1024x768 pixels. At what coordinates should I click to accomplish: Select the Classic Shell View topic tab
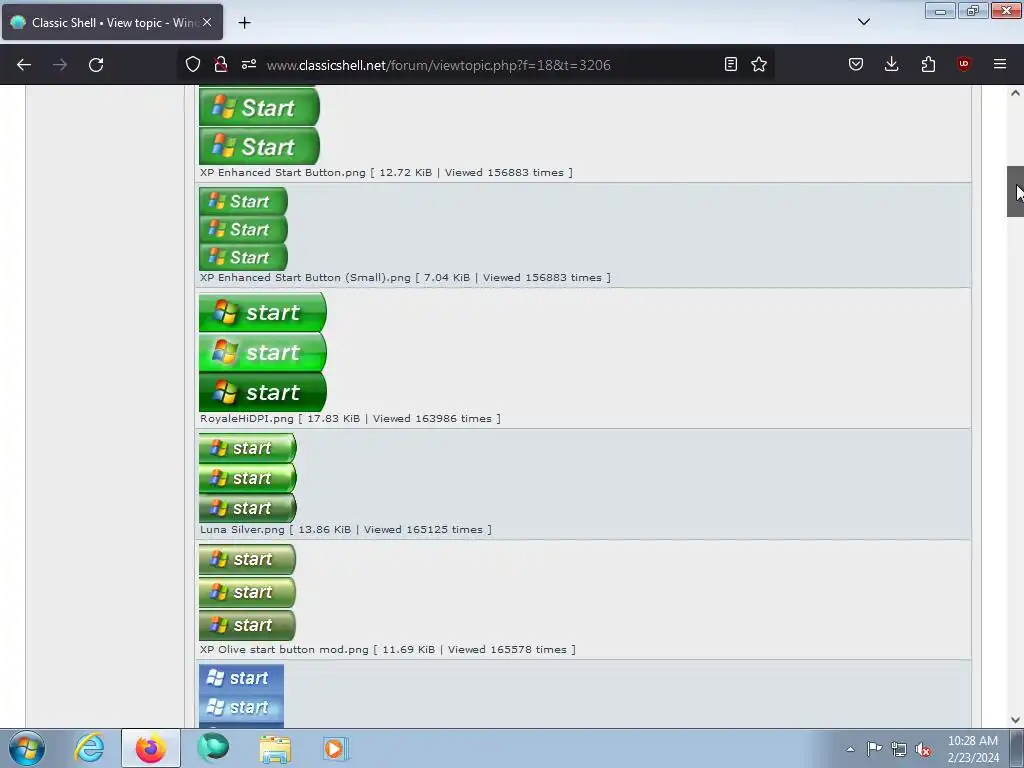[112, 22]
